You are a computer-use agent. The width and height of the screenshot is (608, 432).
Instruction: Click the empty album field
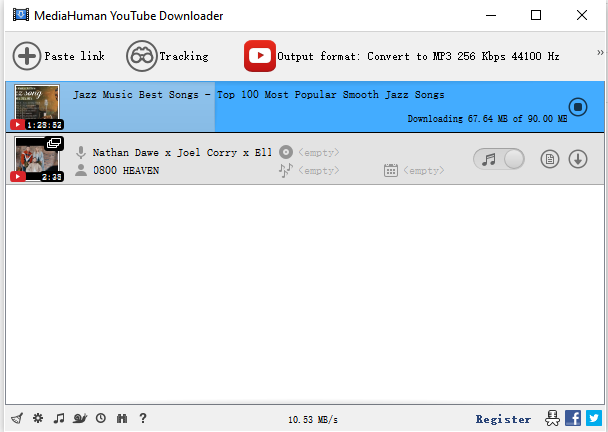tap(318, 152)
